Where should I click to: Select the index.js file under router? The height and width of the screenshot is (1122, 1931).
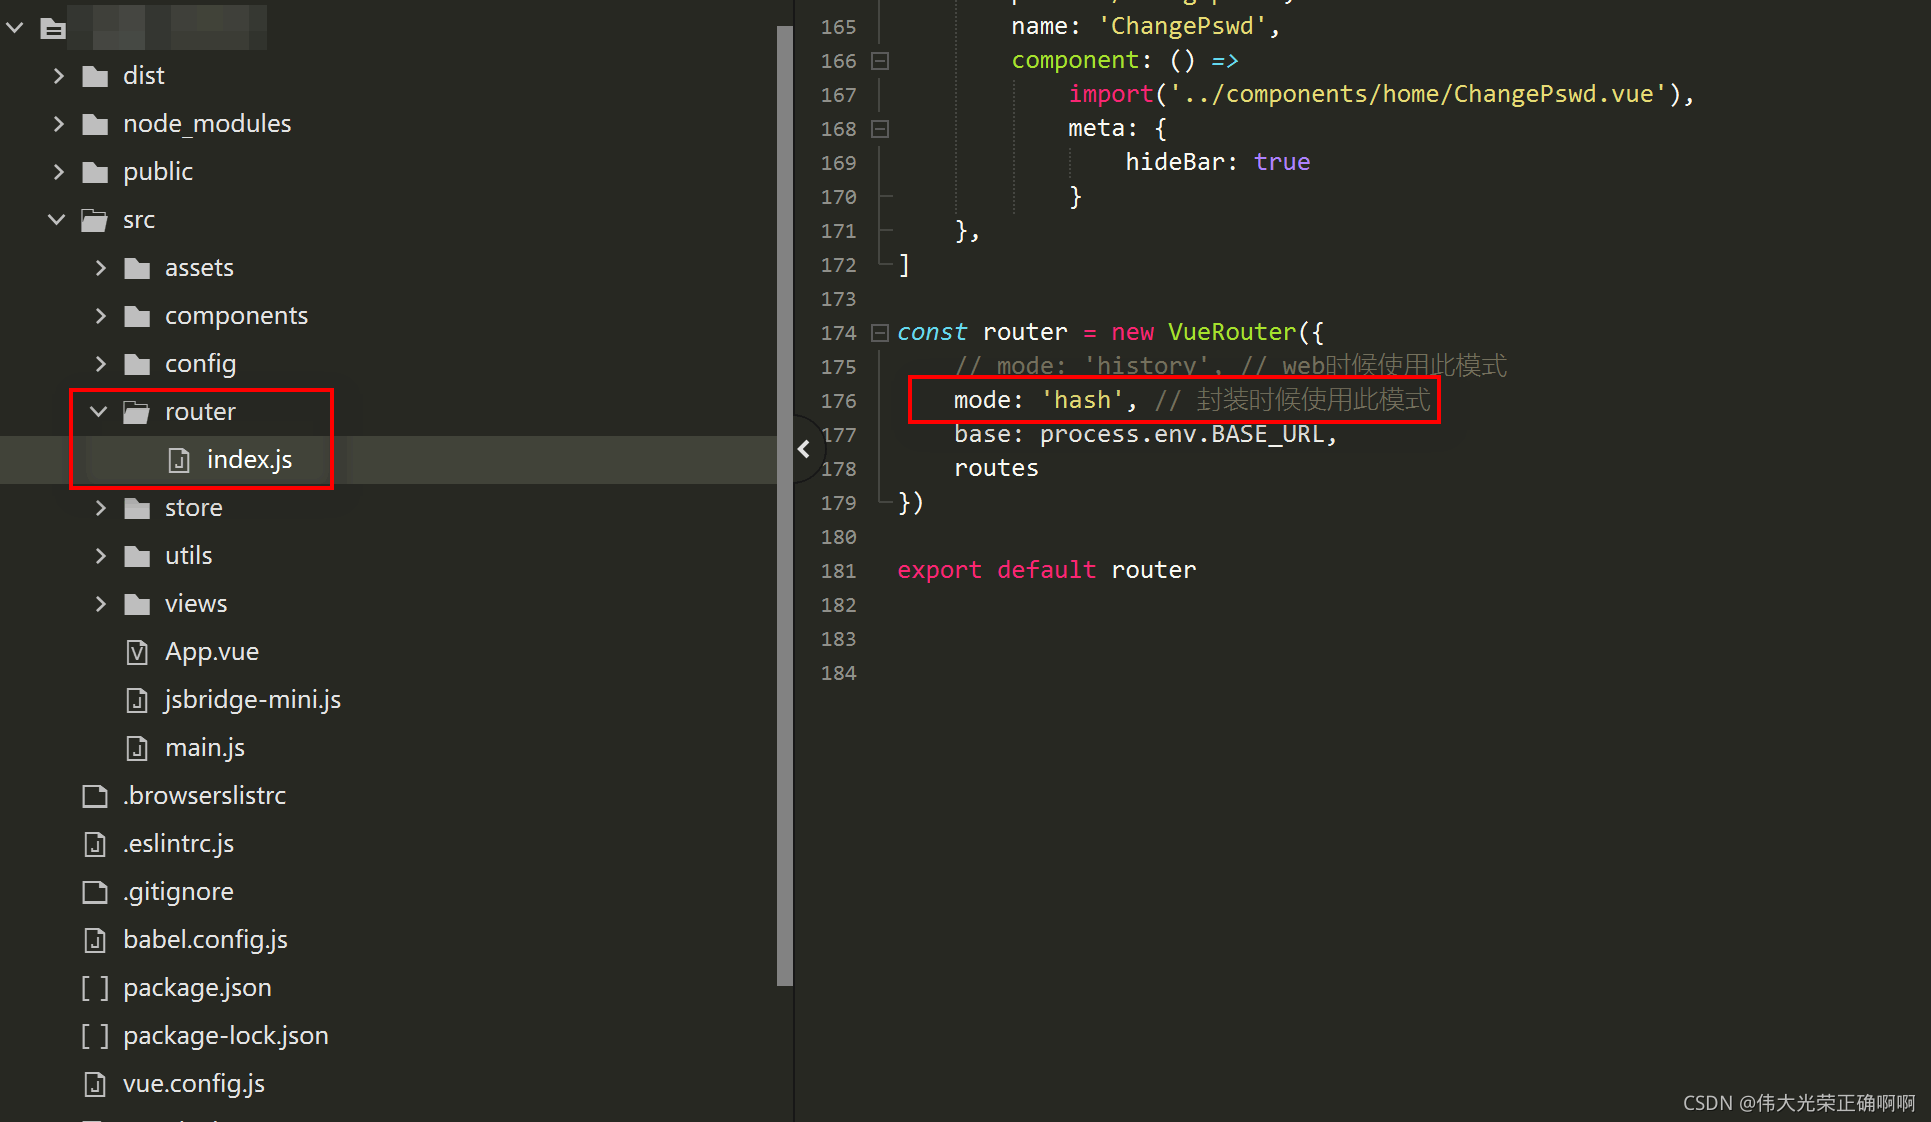[x=249, y=459]
